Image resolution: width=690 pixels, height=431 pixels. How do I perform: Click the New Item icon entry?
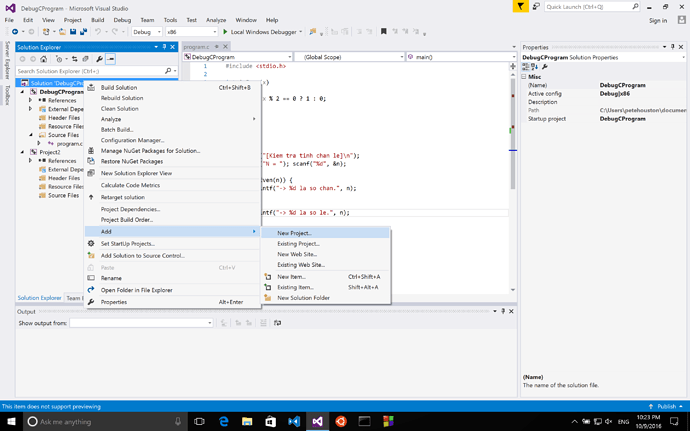pyautogui.click(x=325, y=276)
